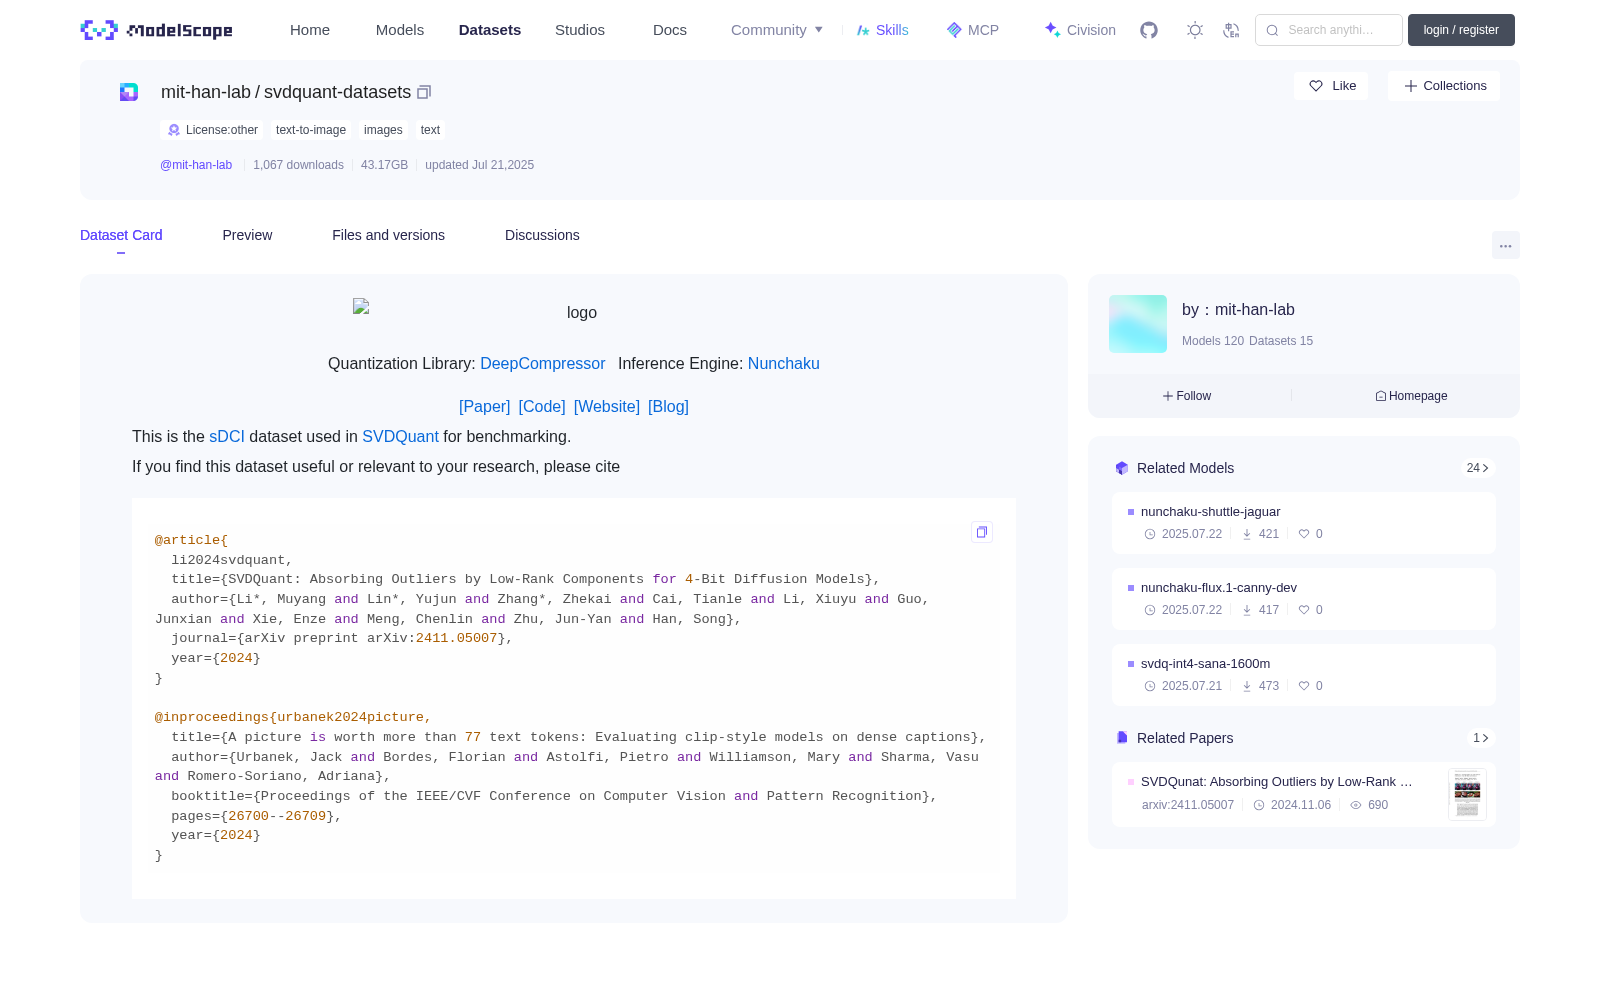The image size is (1600, 1000).
Task: Click the search magnifier icon
Action: (x=1272, y=30)
